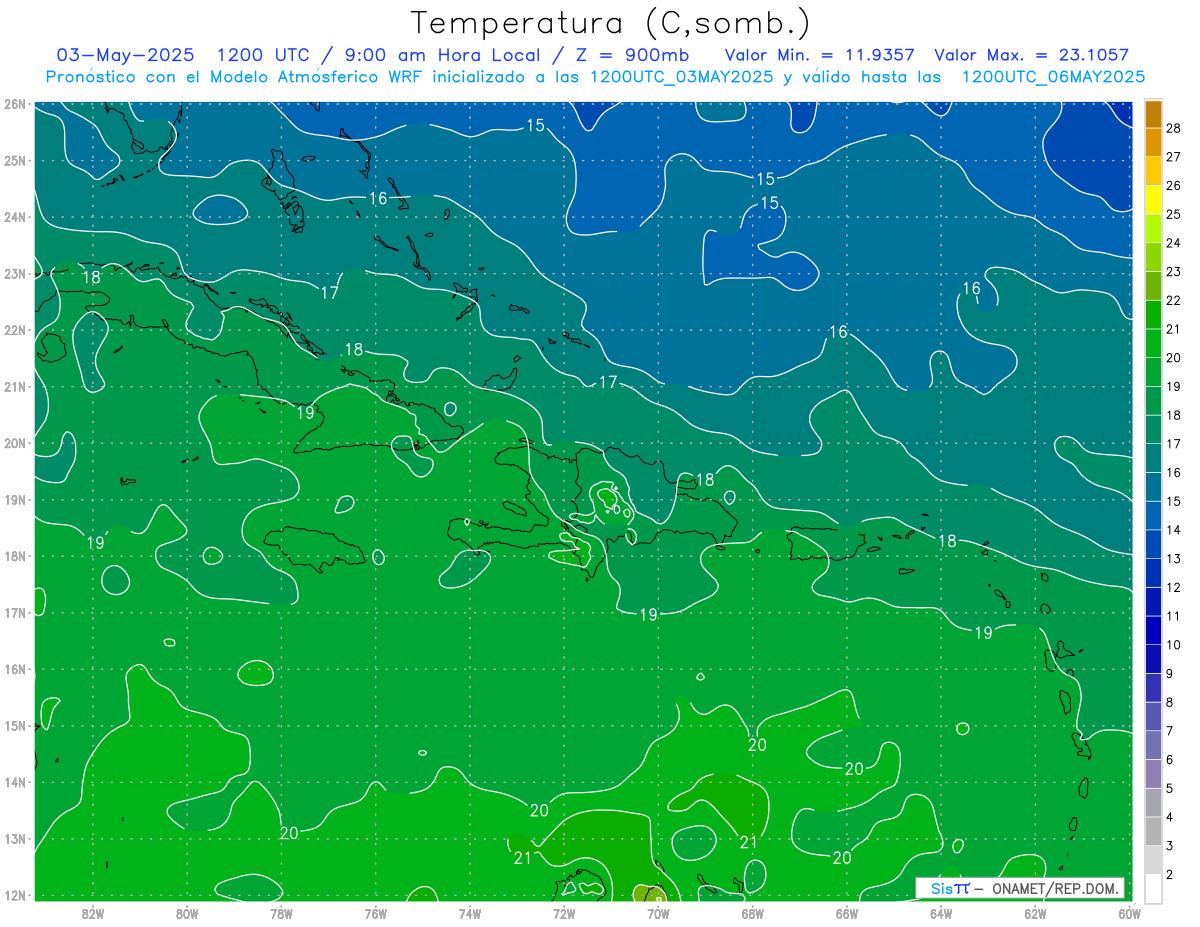Click the brown-orange legend swatch above 28

1153,114
